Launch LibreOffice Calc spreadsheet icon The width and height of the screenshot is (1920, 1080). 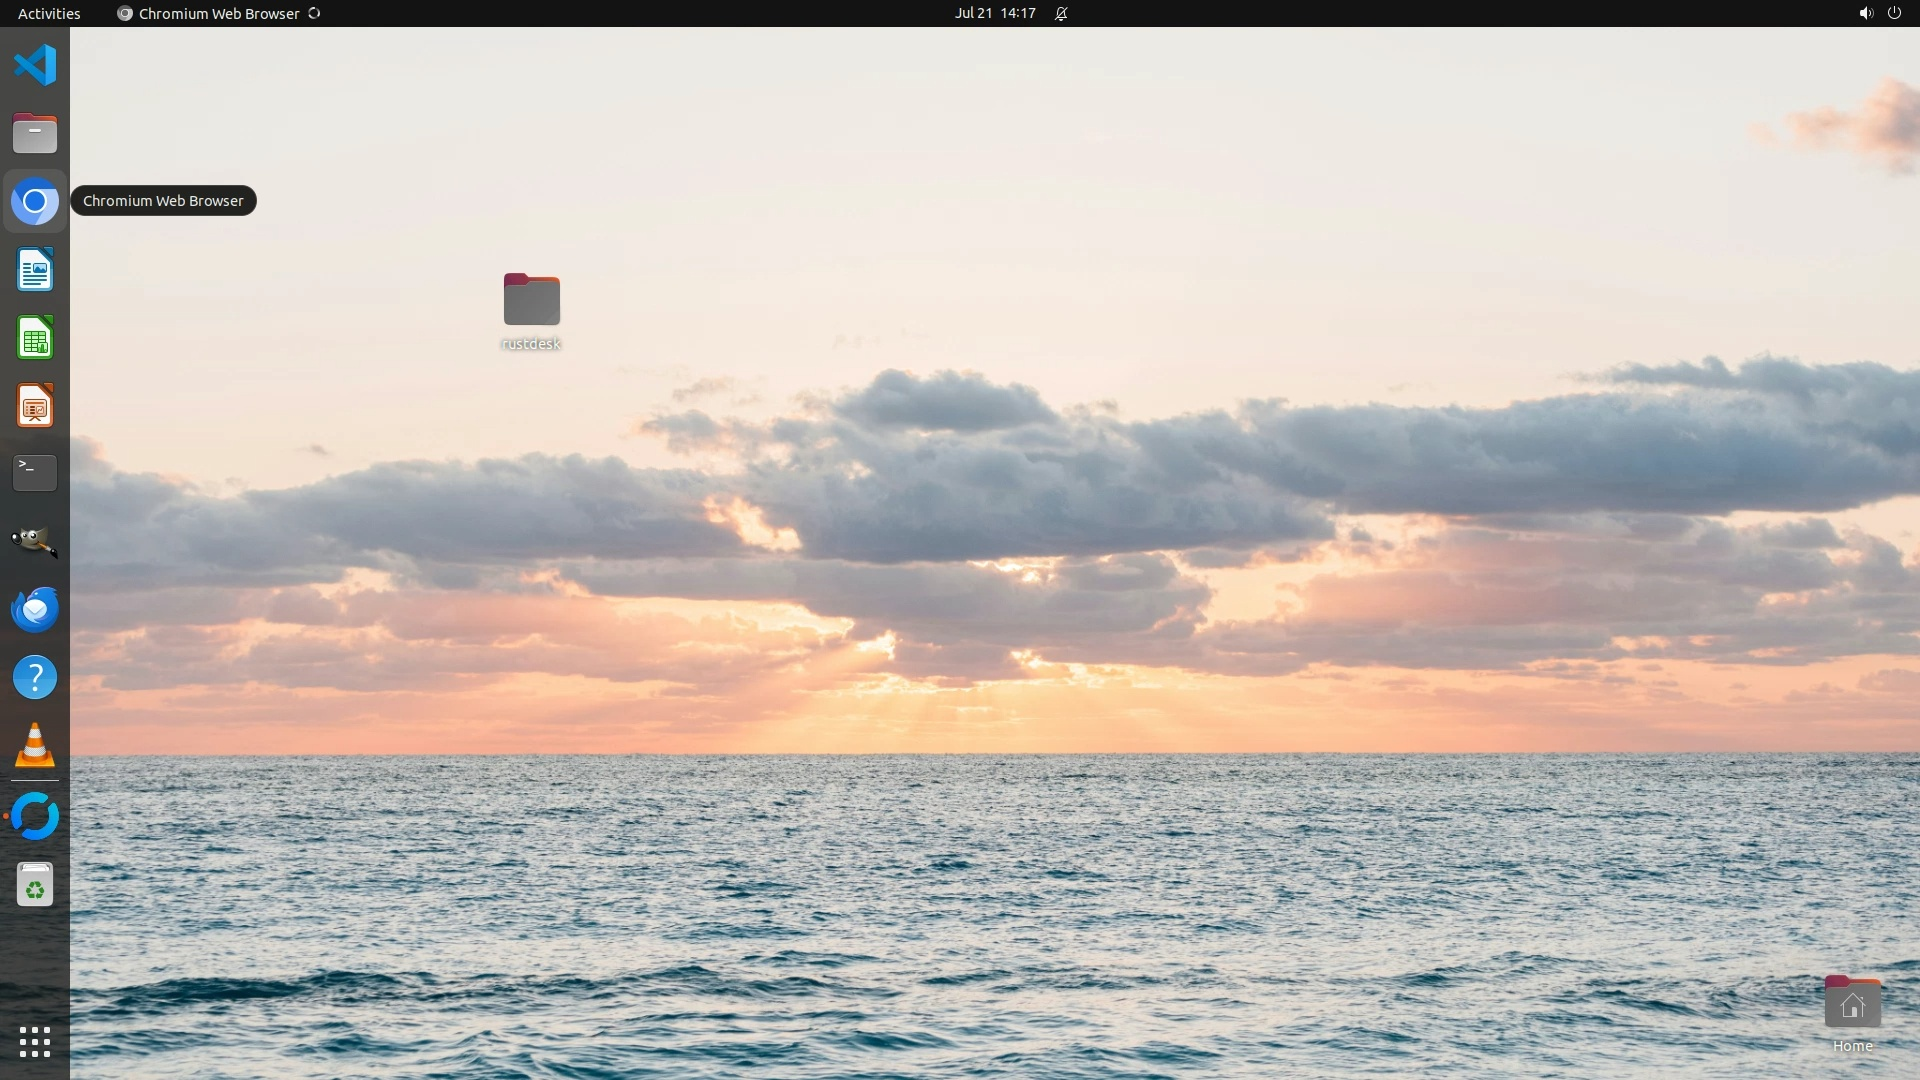pyautogui.click(x=35, y=338)
